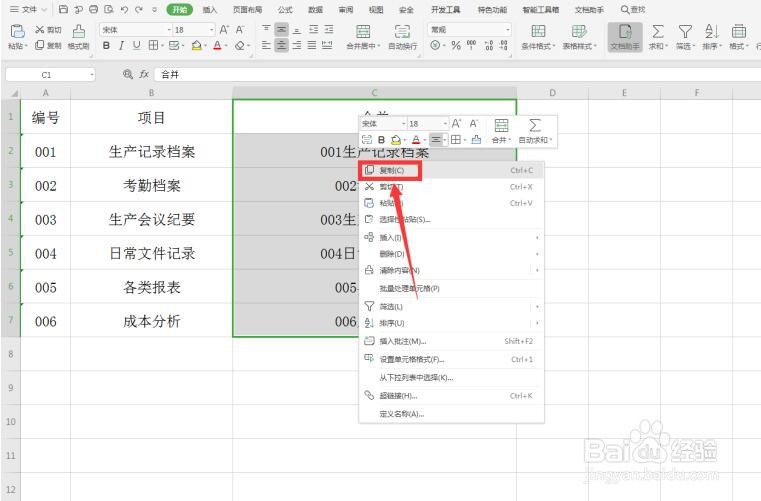Increase font size with ribbon A+ icon

(224, 30)
